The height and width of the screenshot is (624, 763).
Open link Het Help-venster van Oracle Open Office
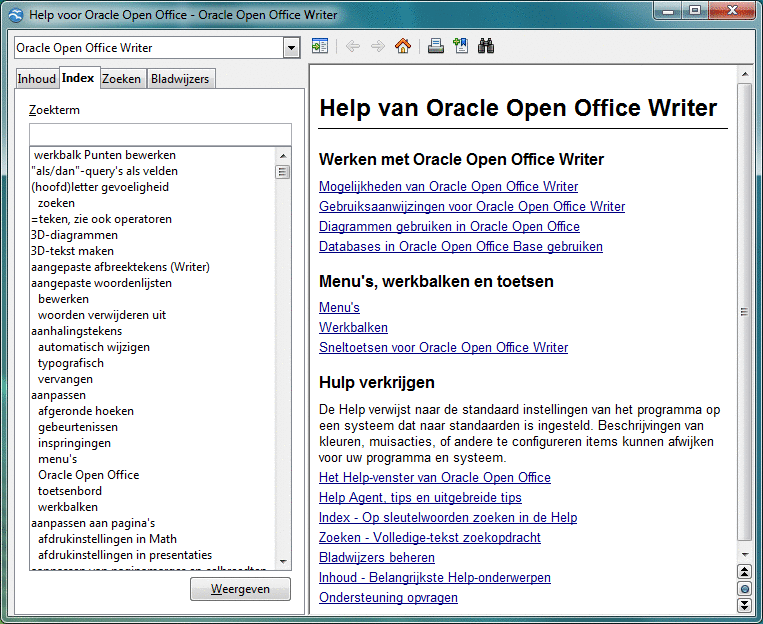[x=435, y=477]
